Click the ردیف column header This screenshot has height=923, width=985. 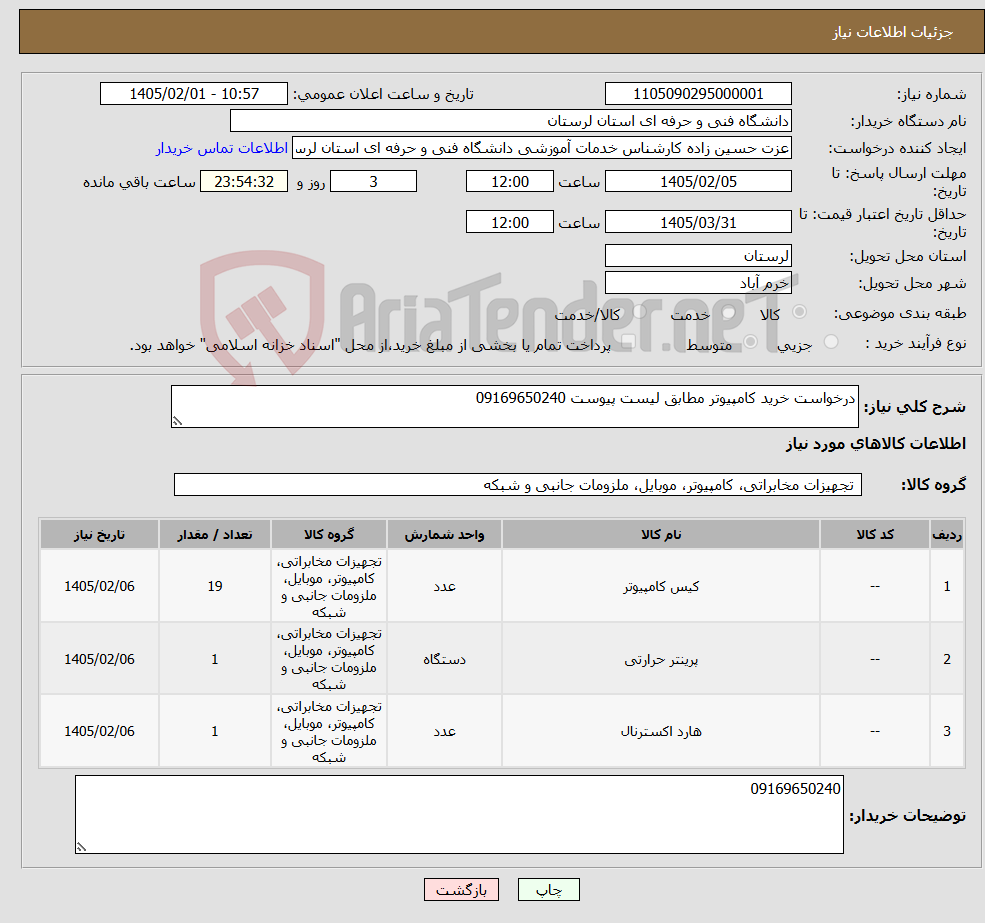click(947, 534)
